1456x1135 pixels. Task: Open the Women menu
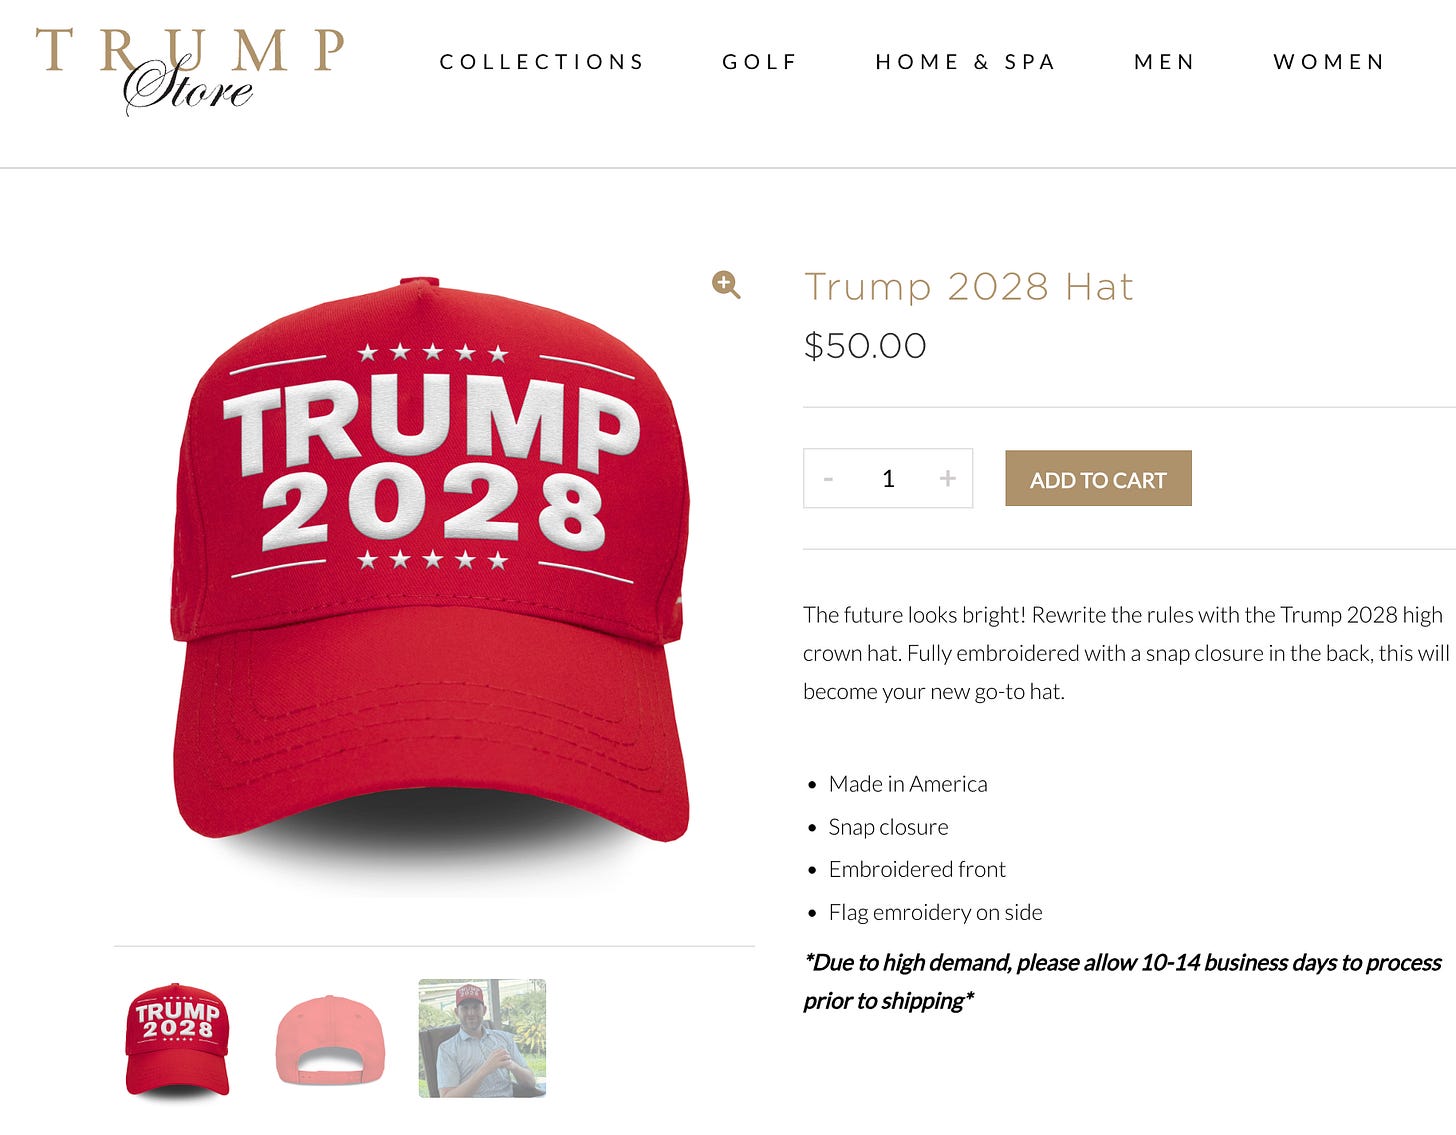click(x=1329, y=62)
